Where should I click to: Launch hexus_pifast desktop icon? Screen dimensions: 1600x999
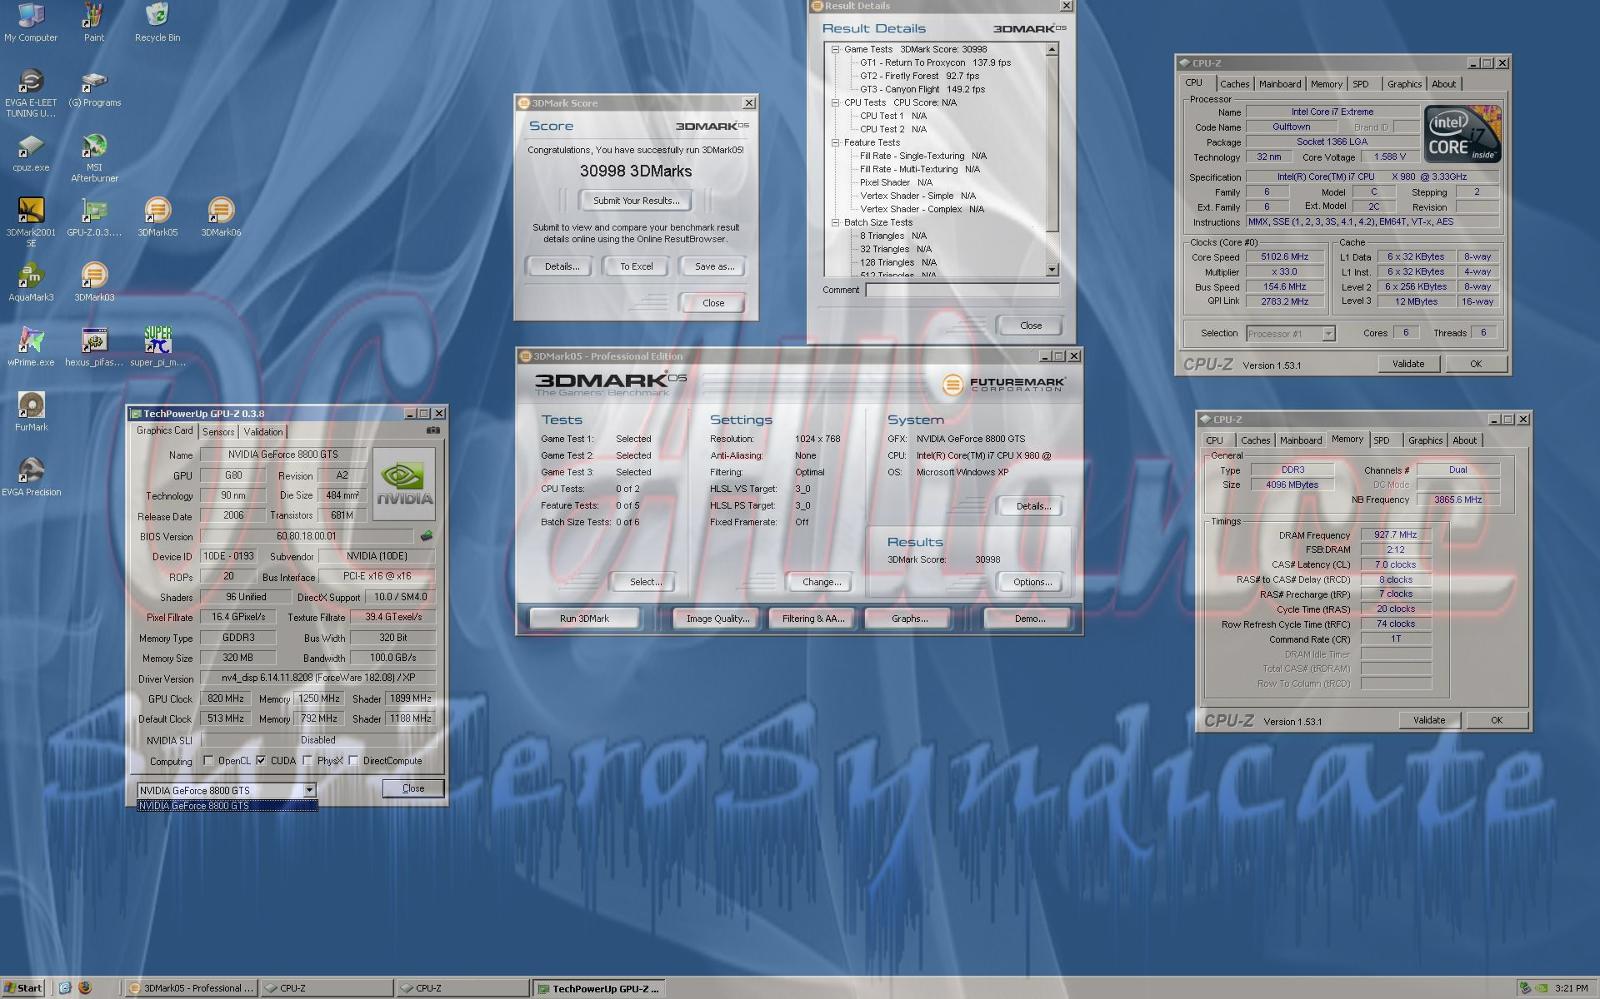tap(94, 347)
